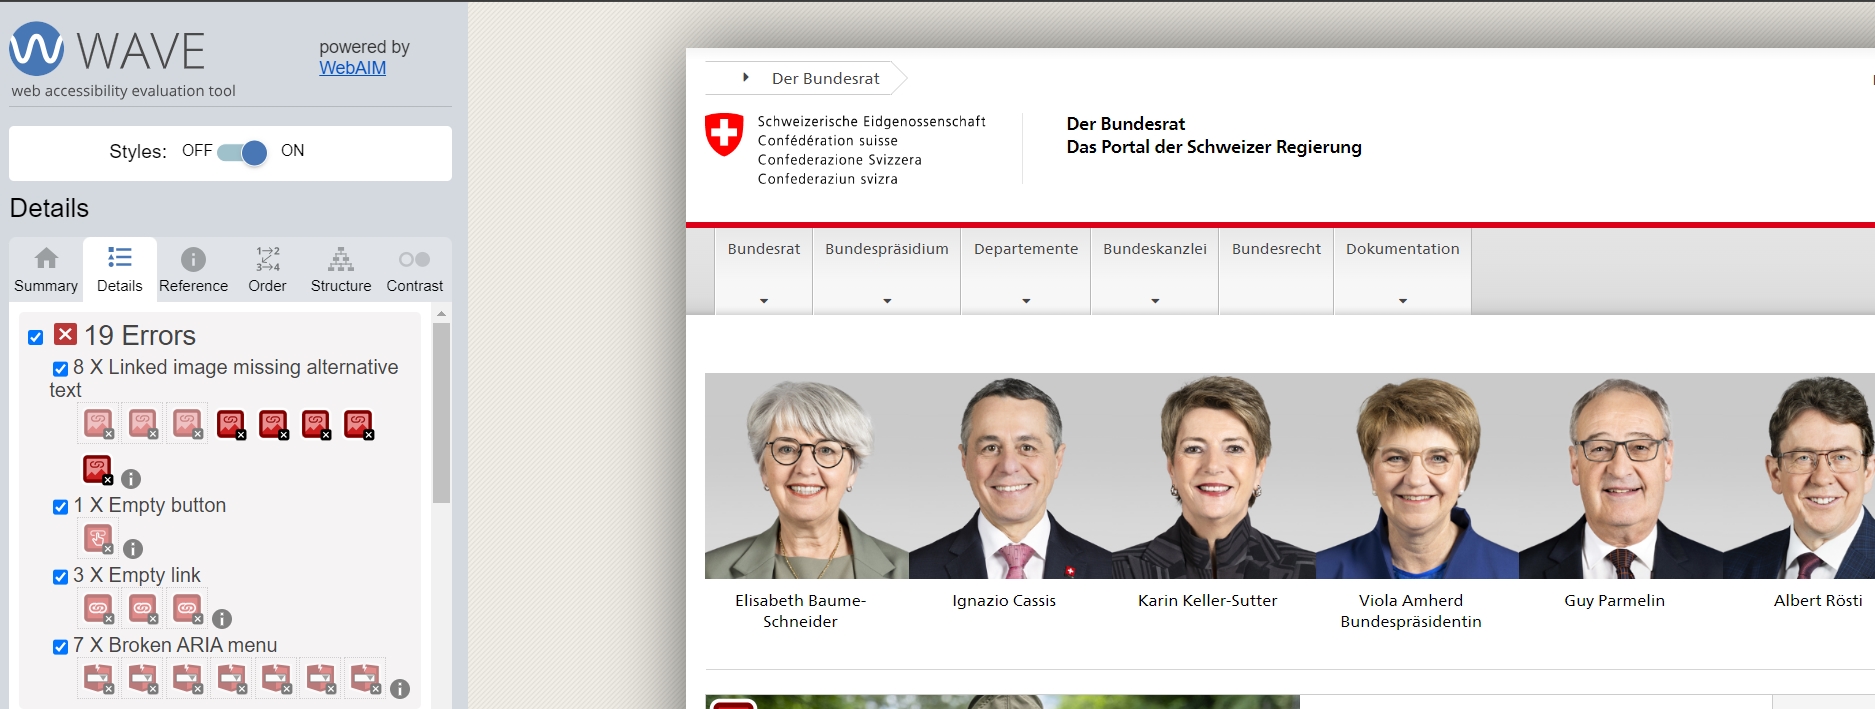Select the Empty button error icon
The image size is (1875, 709).
pyautogui.click(x=98, y=539)
